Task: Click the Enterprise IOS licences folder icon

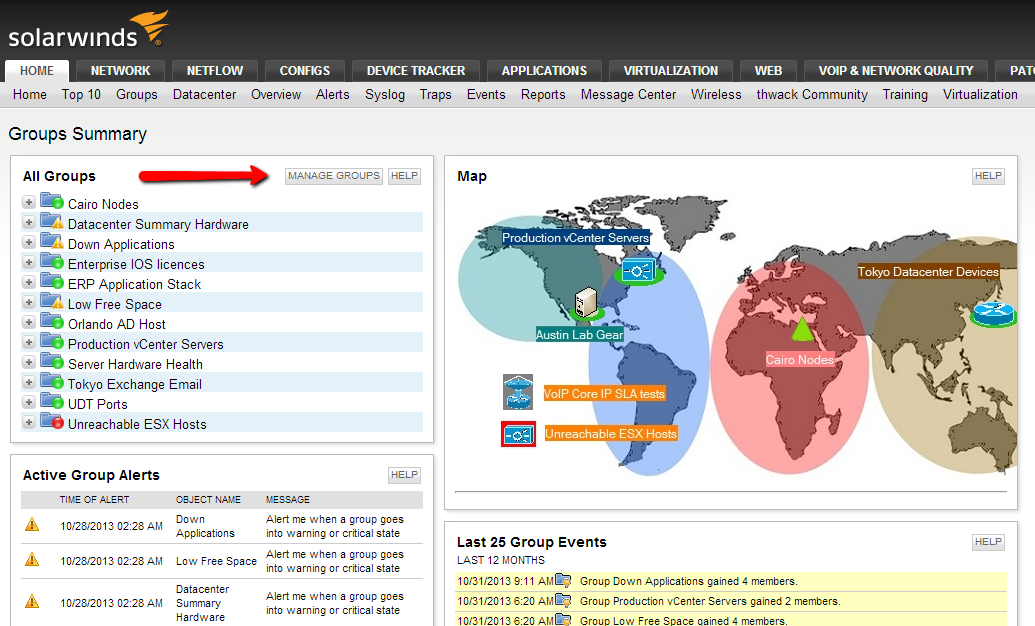Action: point(51,261)
